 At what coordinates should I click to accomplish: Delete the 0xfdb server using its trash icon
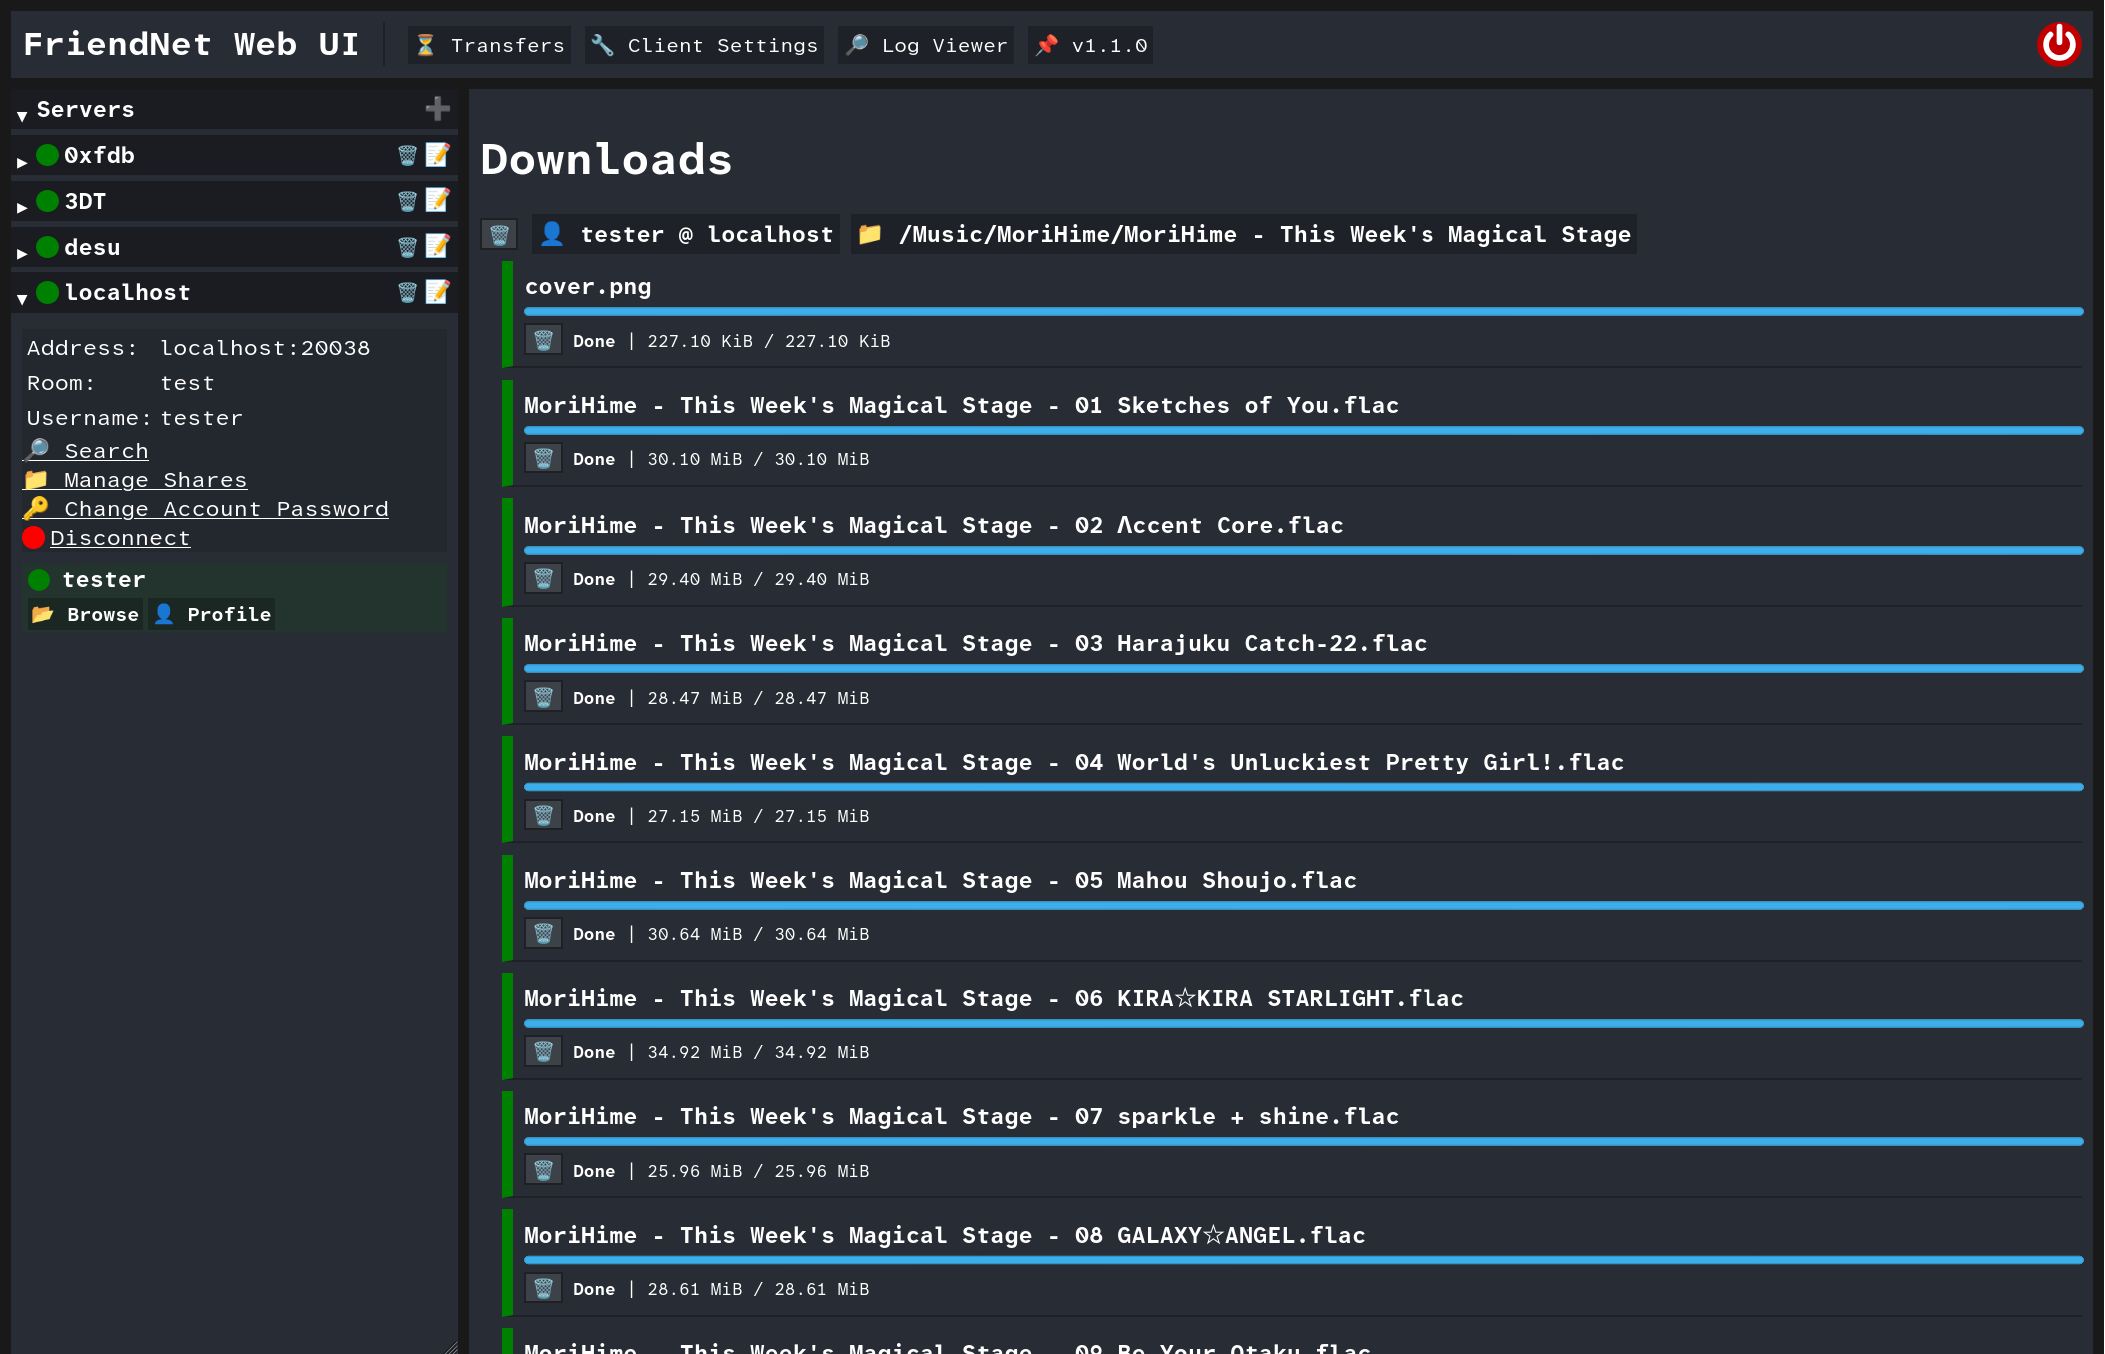point(406,155)
